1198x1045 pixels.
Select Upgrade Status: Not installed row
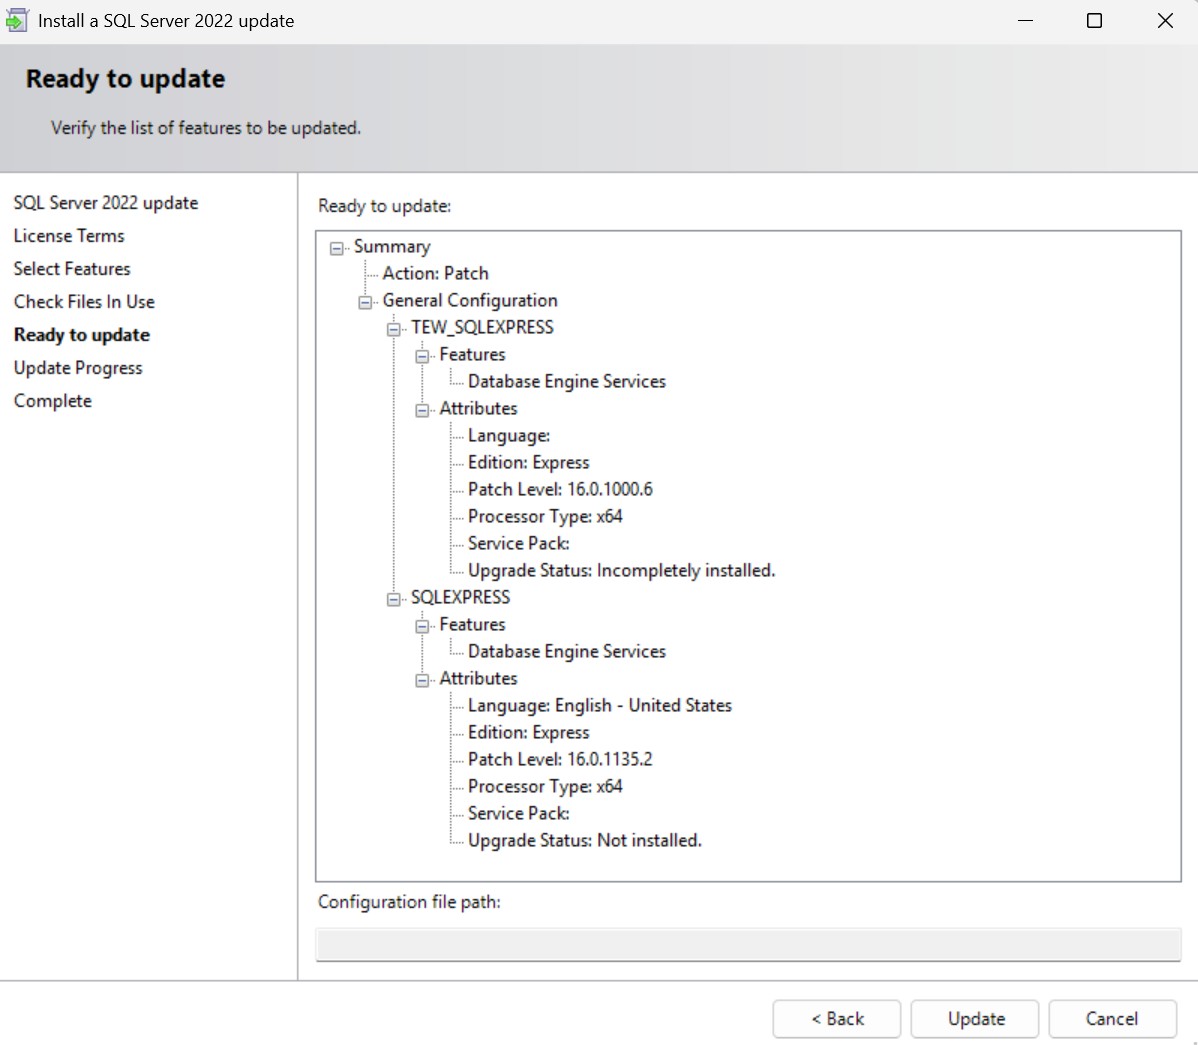coord(584,840)
